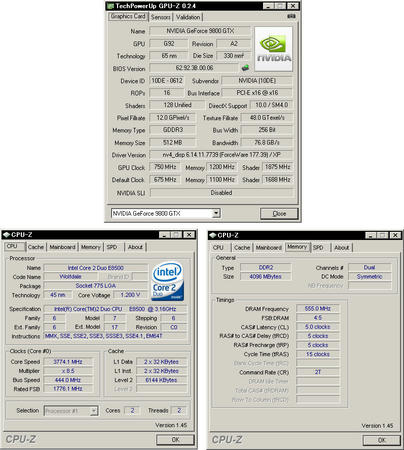This screenshot has height=450, width=404.
Task: Click the GPU-Z title bar app icon
Action: 111,6
